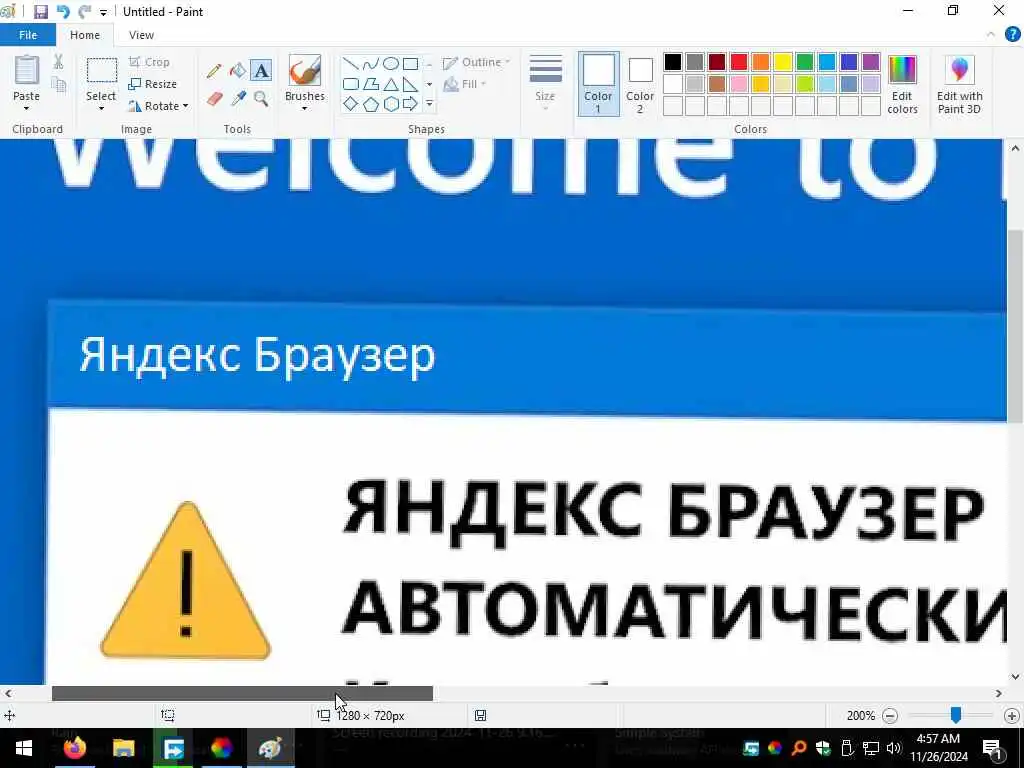
Task: Zoom in with the plus button
Action: click(x=1012, y=716)
